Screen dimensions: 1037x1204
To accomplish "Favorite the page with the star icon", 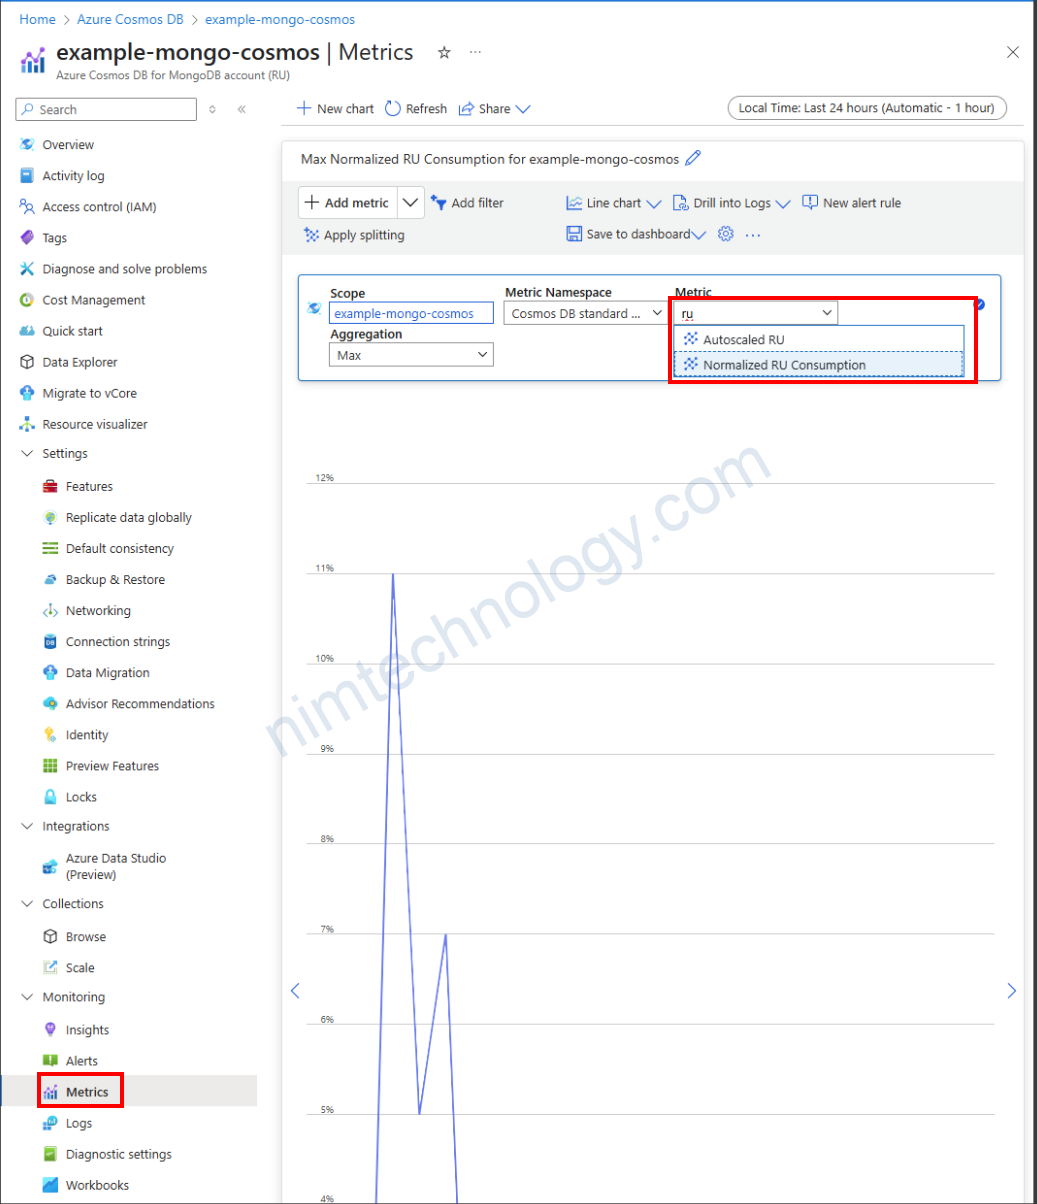I will click(444, 53).
